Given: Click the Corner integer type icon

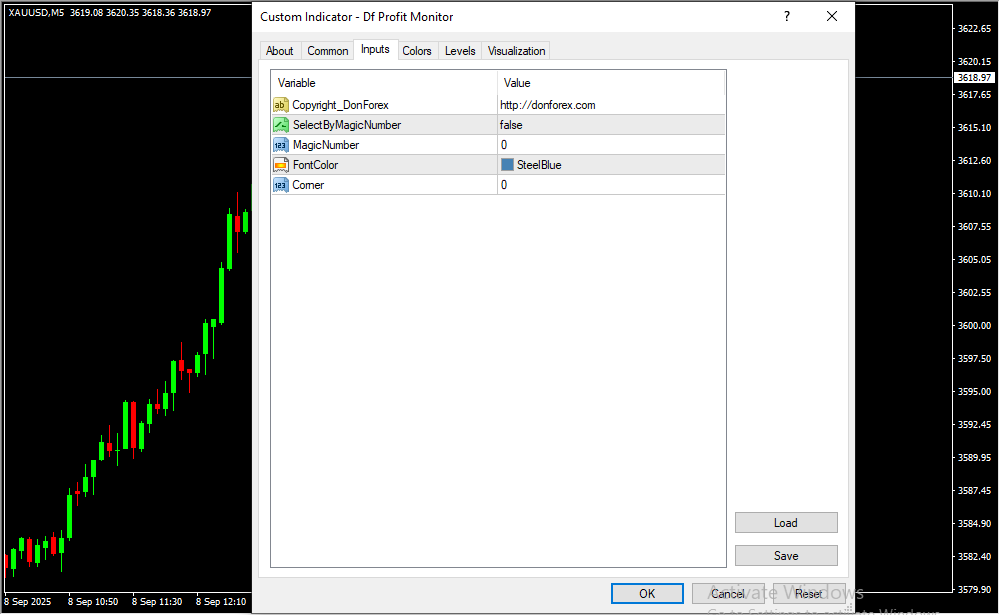Looking at the screenshot, I should (281, 185).
